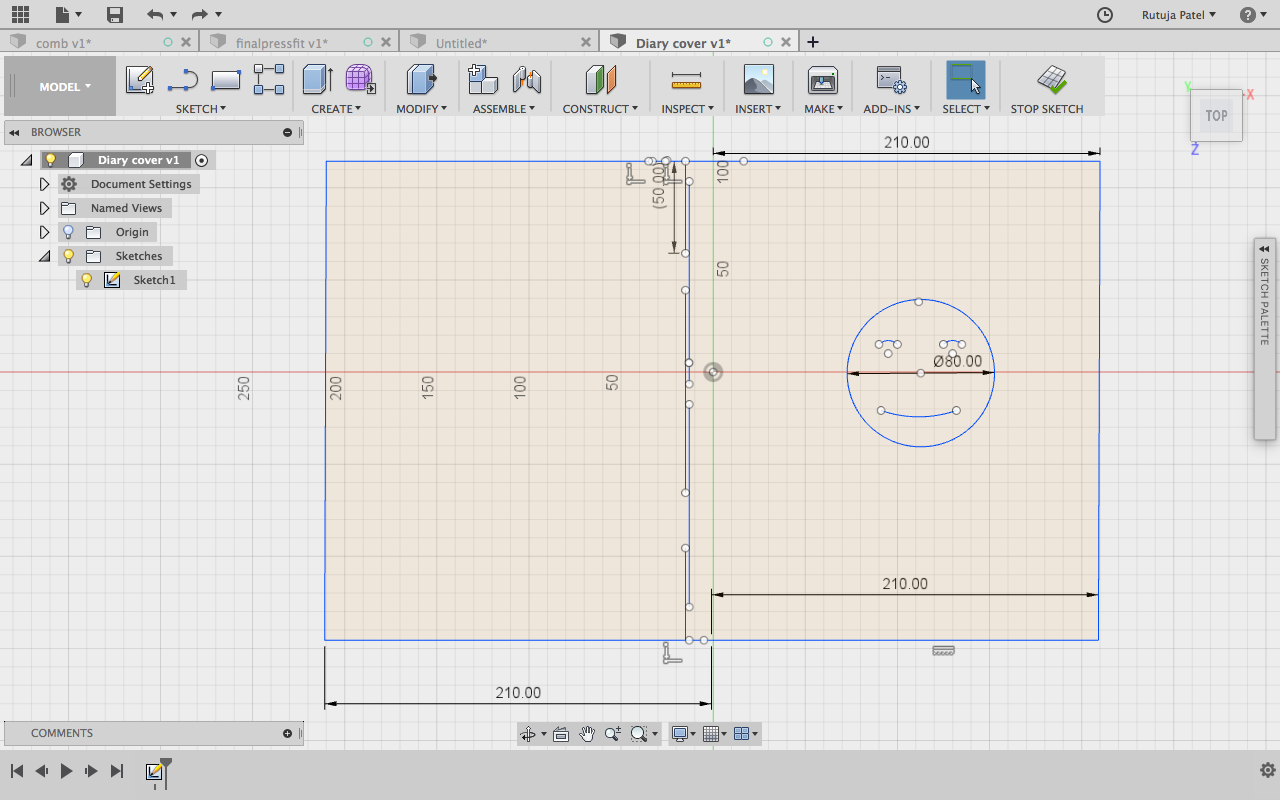Expand the Origin node
This screenshot has height=800, width=1280.
tap(44, 232)
